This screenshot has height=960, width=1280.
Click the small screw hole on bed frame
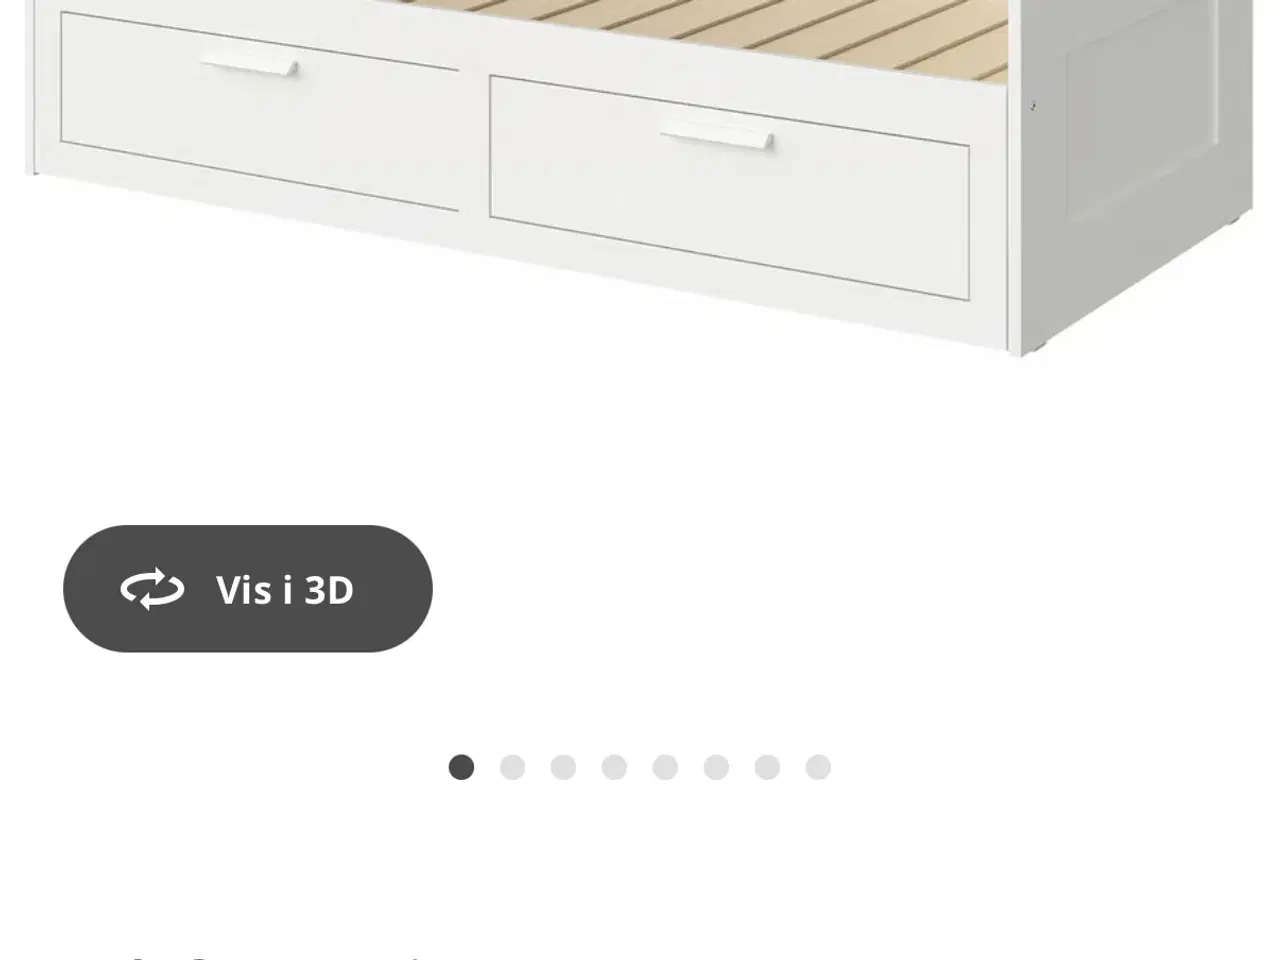[1033, 106]
